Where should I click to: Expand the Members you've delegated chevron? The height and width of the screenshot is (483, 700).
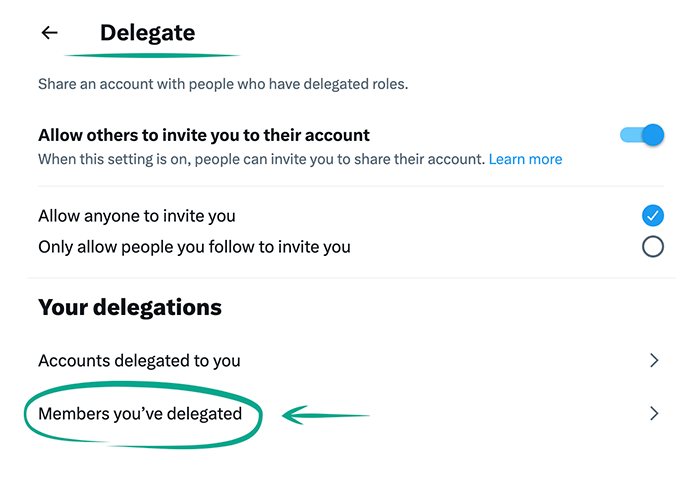click(654, 413)
